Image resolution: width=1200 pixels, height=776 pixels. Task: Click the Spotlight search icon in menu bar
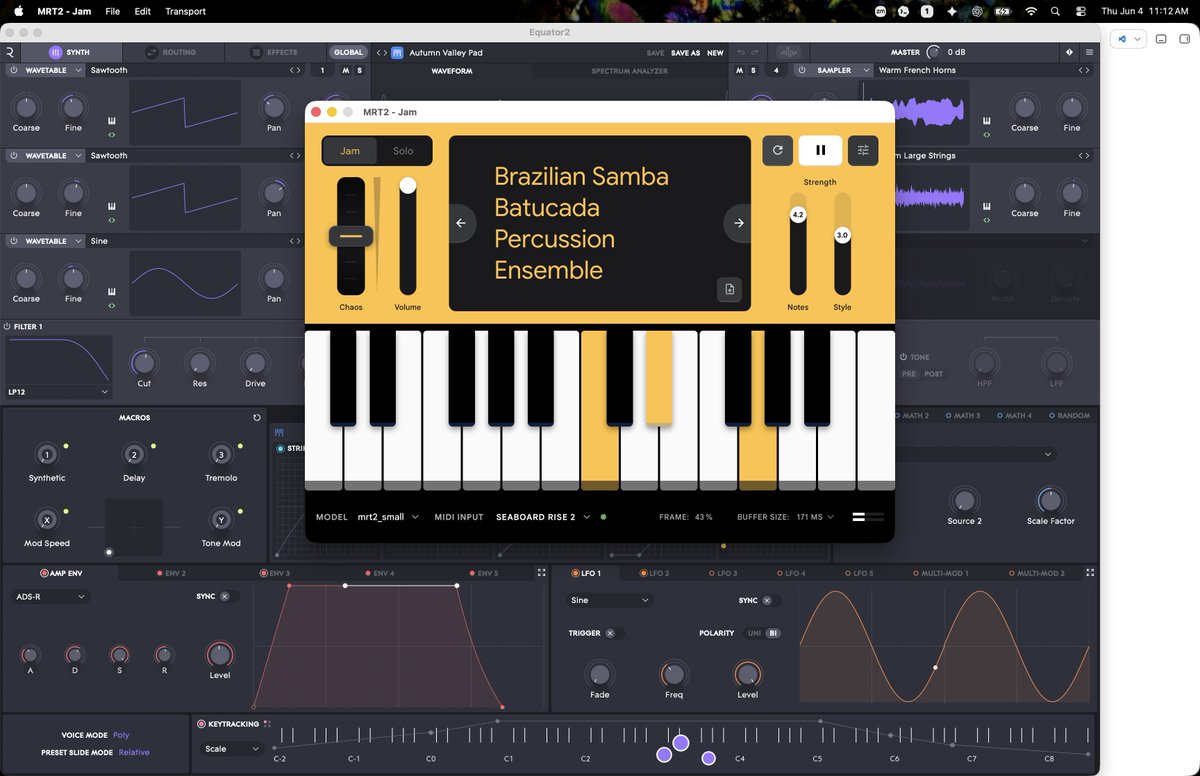(x=1056, y=11)
